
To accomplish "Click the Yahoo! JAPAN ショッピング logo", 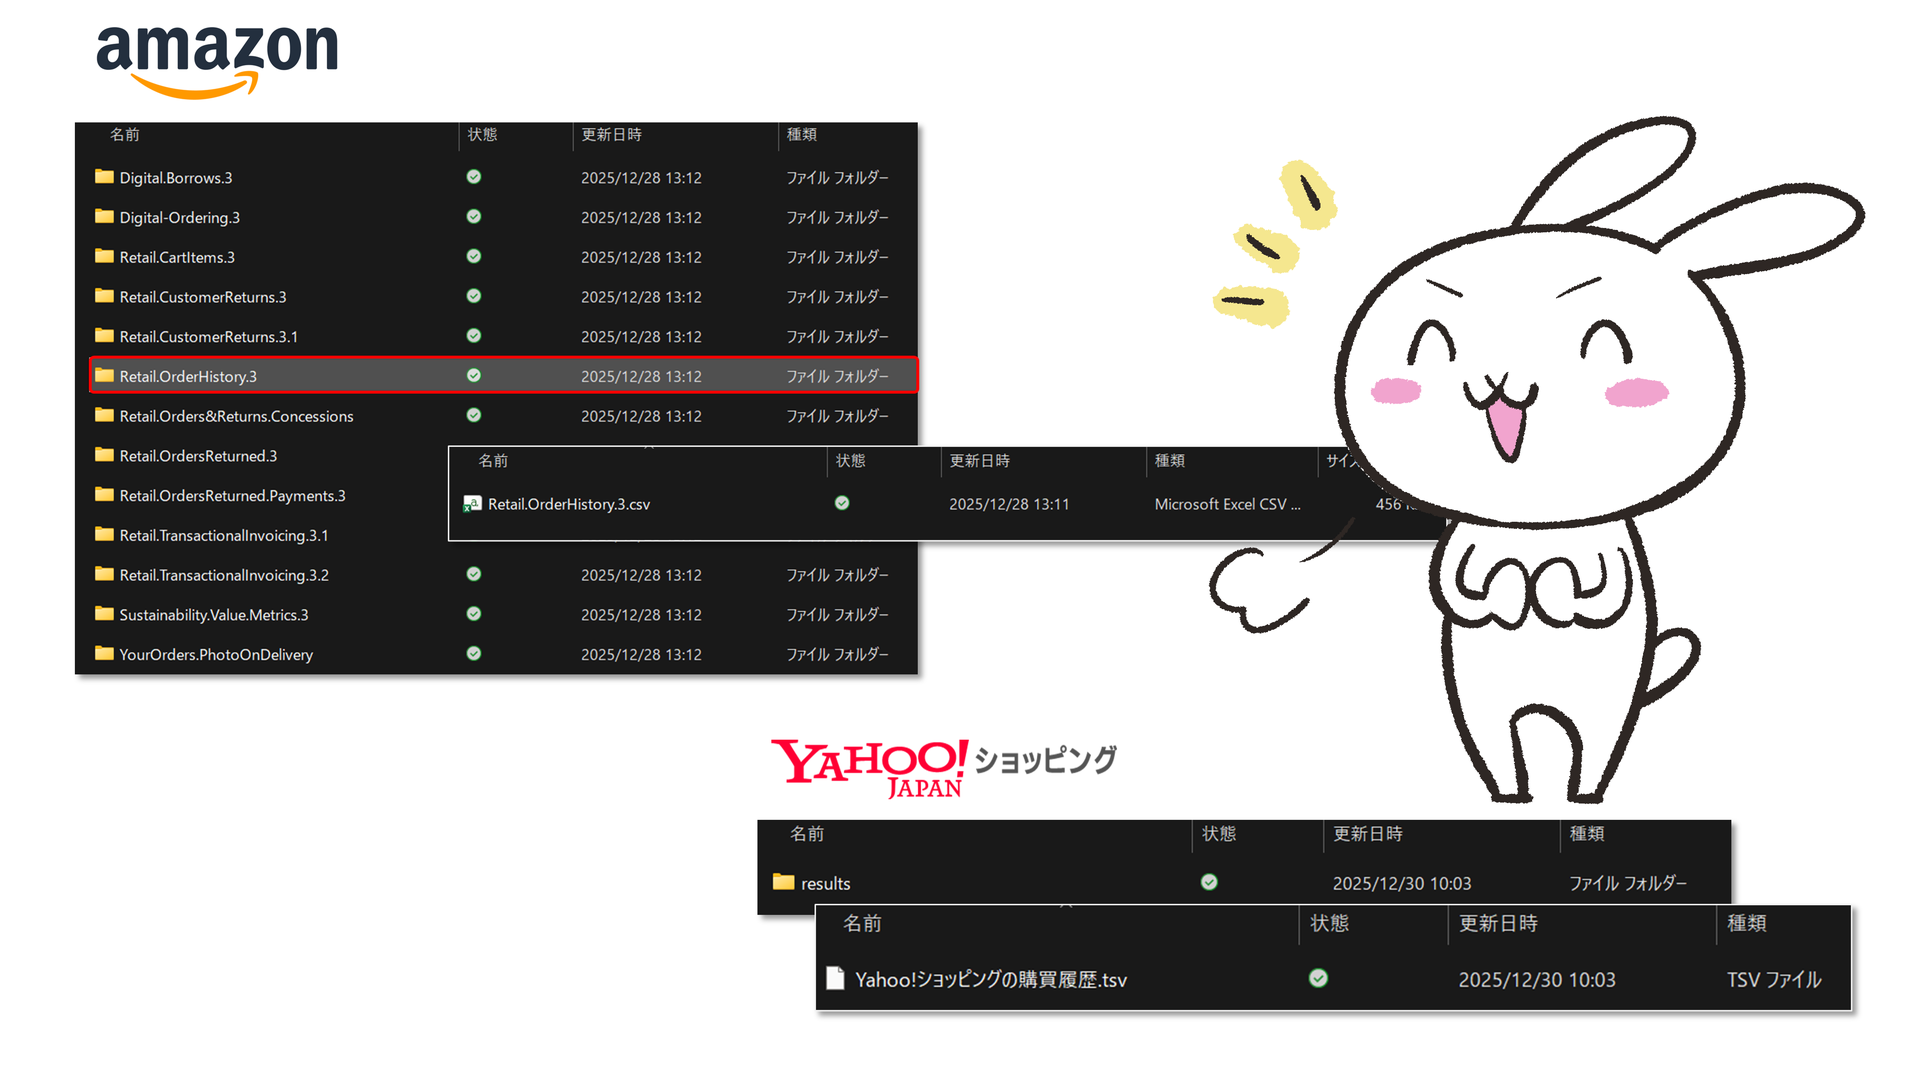I will pos(942,767).
